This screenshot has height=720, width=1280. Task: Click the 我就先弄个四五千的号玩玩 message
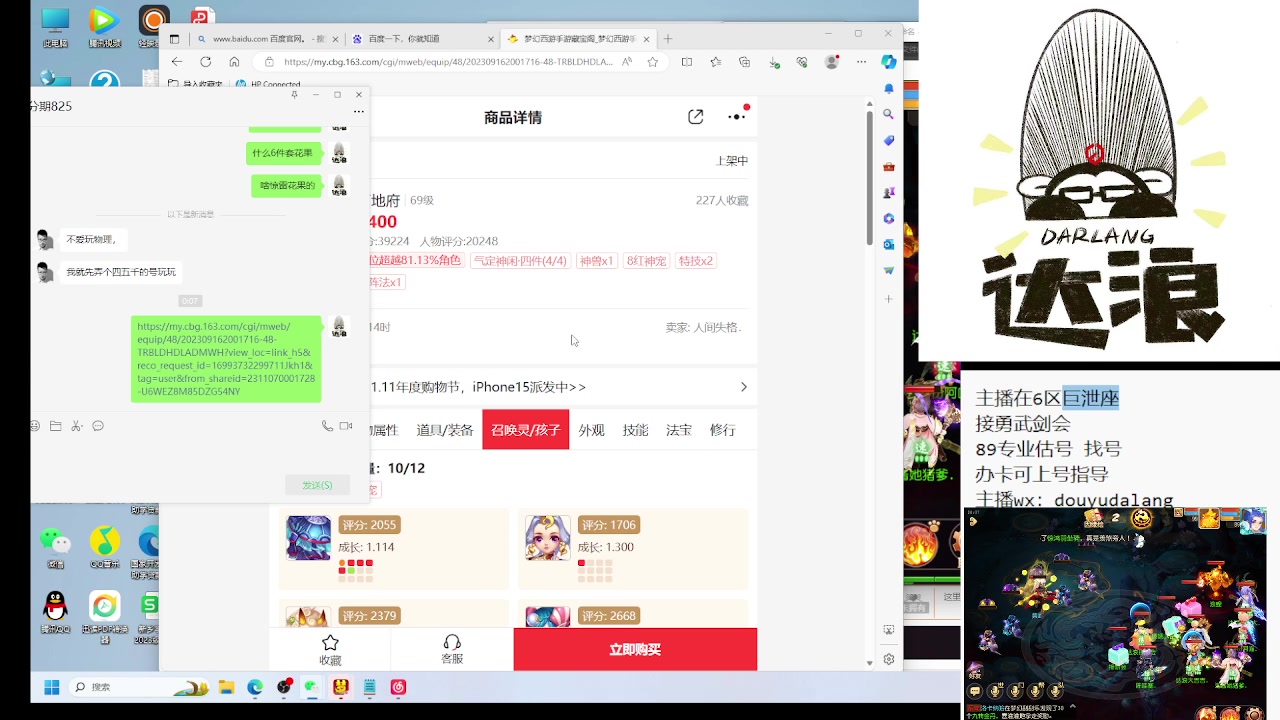click(121, 272)
